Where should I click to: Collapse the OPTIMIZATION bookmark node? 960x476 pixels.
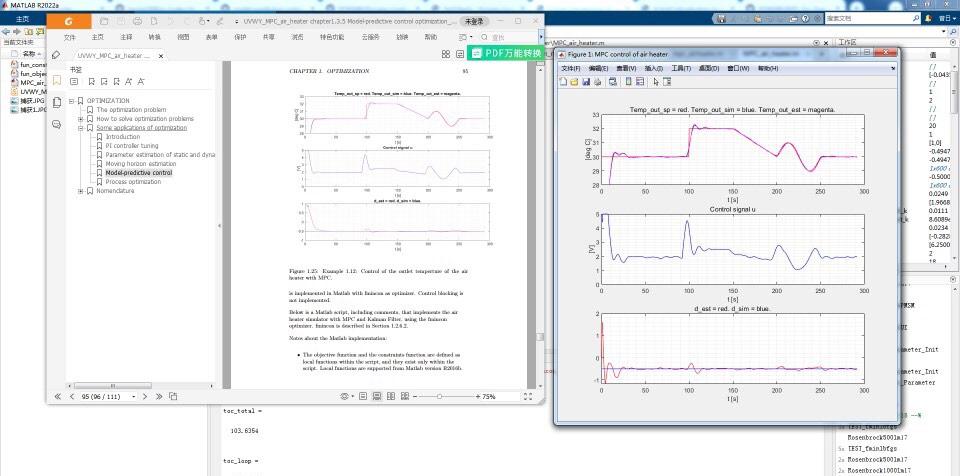pyautogui.click(x=72, y=100)
